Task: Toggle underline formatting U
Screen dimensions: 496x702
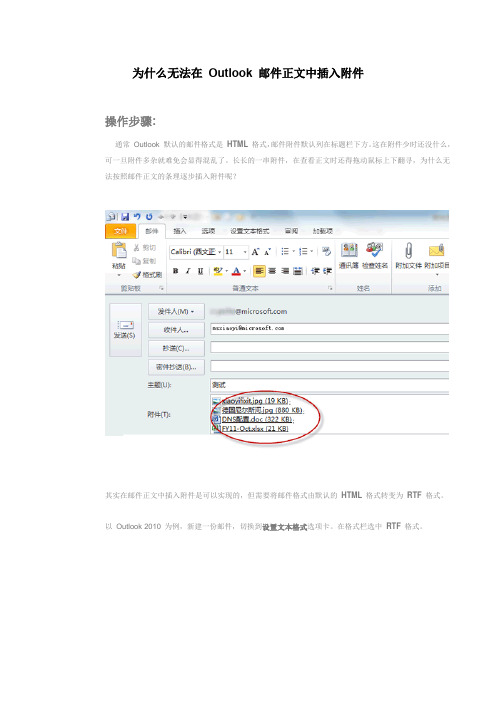Action: (201, 271)
